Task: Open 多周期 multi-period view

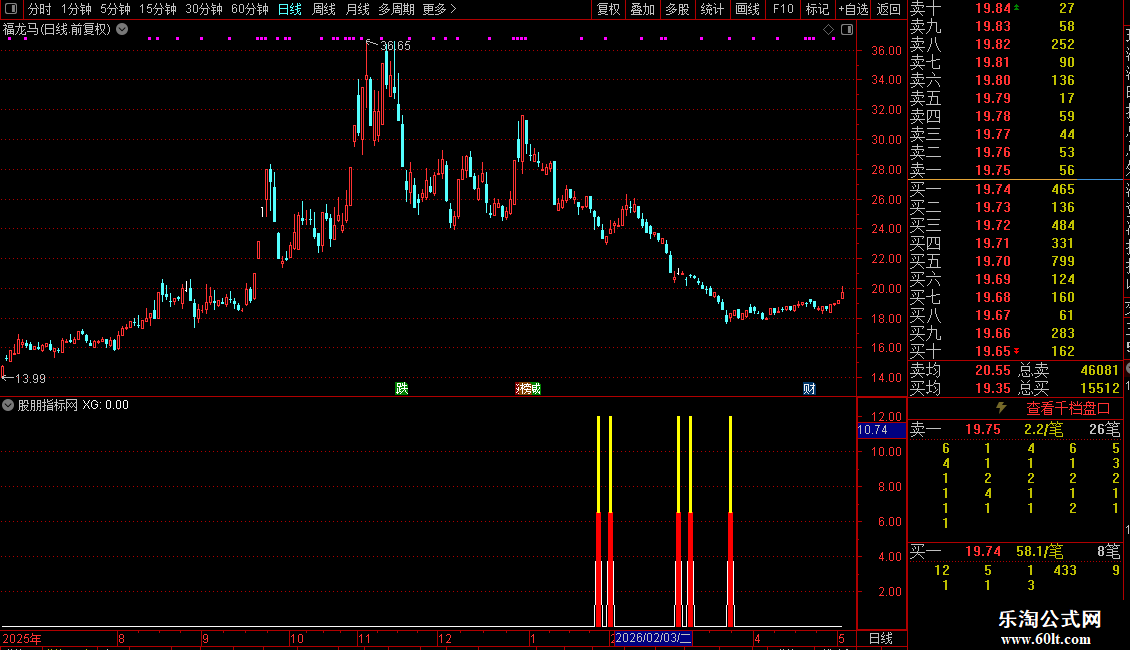Action: [x=396, y=9]
